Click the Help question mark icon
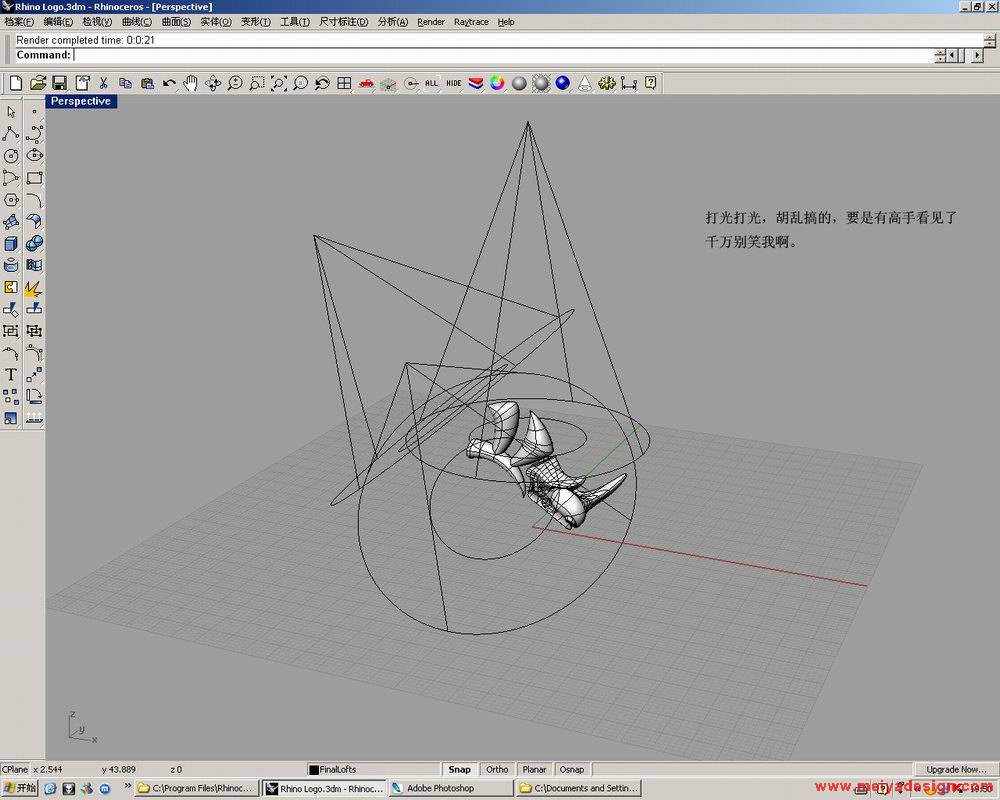The width and height of the screenshot is (1000, 800). point(651,83)
